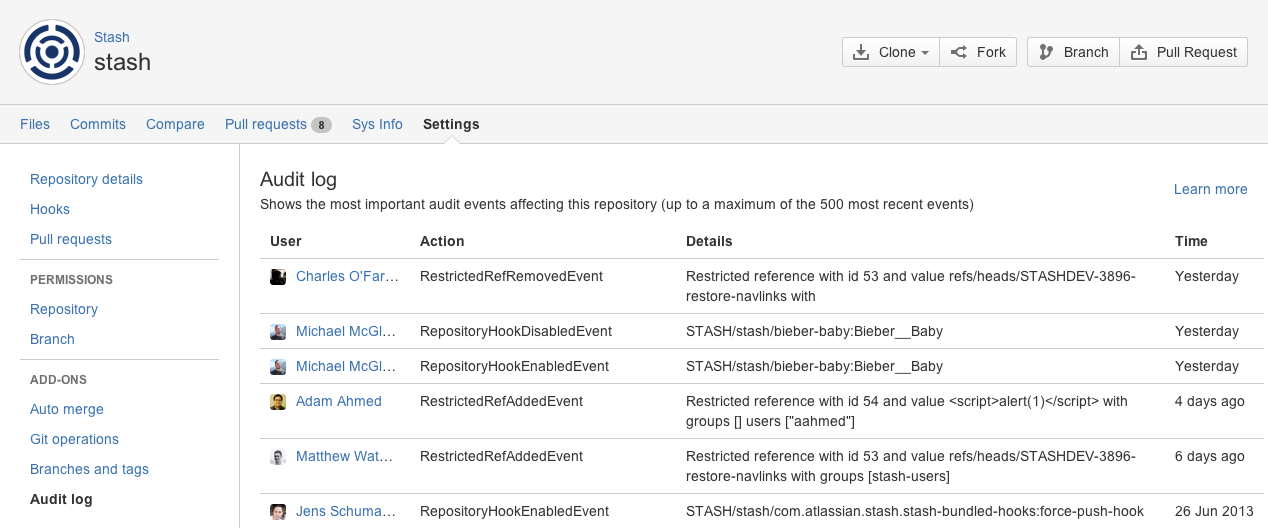The image size is (1268, 528).
Task: Open Repository permissions link
Action: [x=64, y=309]
